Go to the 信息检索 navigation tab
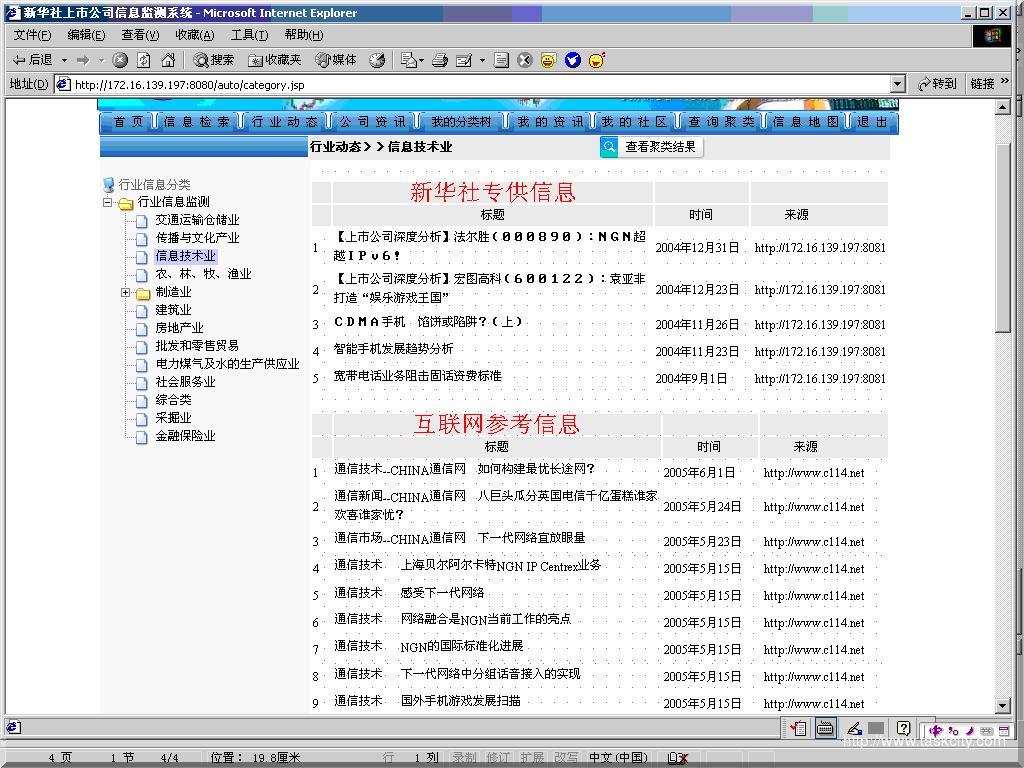The width and height of the screenshot is (1024, 768). pyautogui.click(x=197, y=122)
